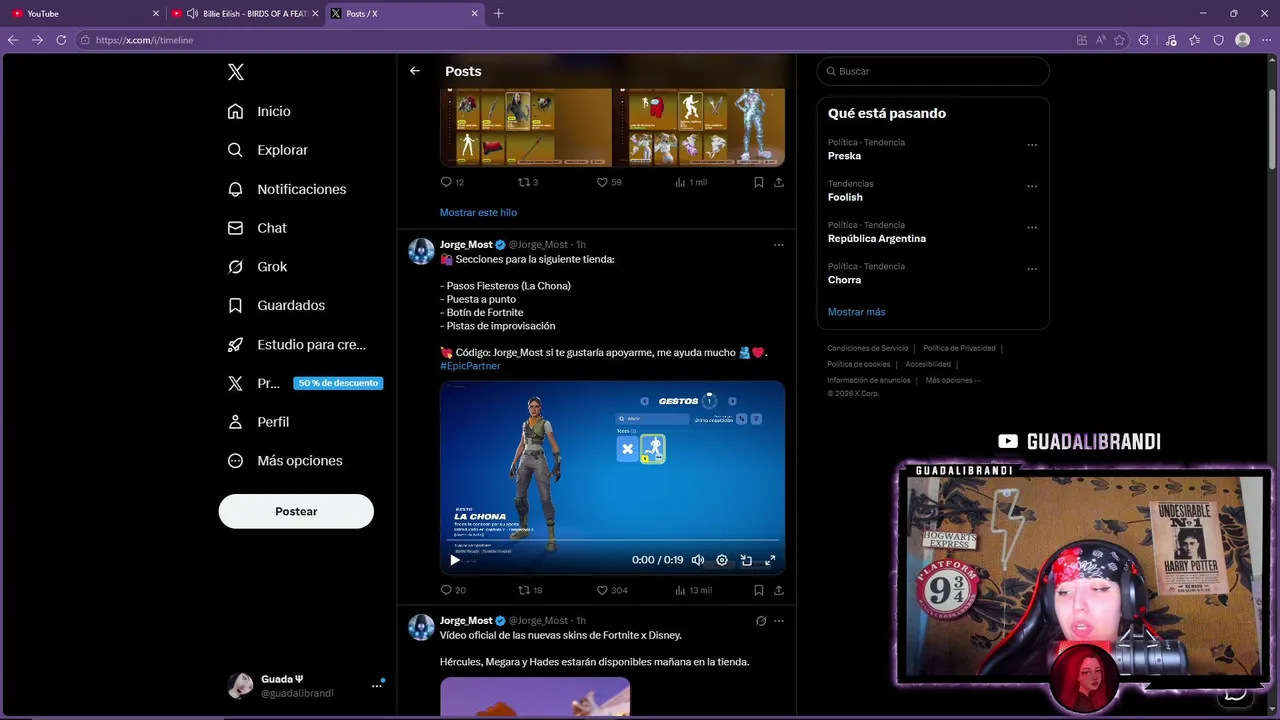This screenshot has height=720, width=1280.
Task: Click Jorge_Most name on Disney post
Action: pyautogui.click(x=466, y=621)
